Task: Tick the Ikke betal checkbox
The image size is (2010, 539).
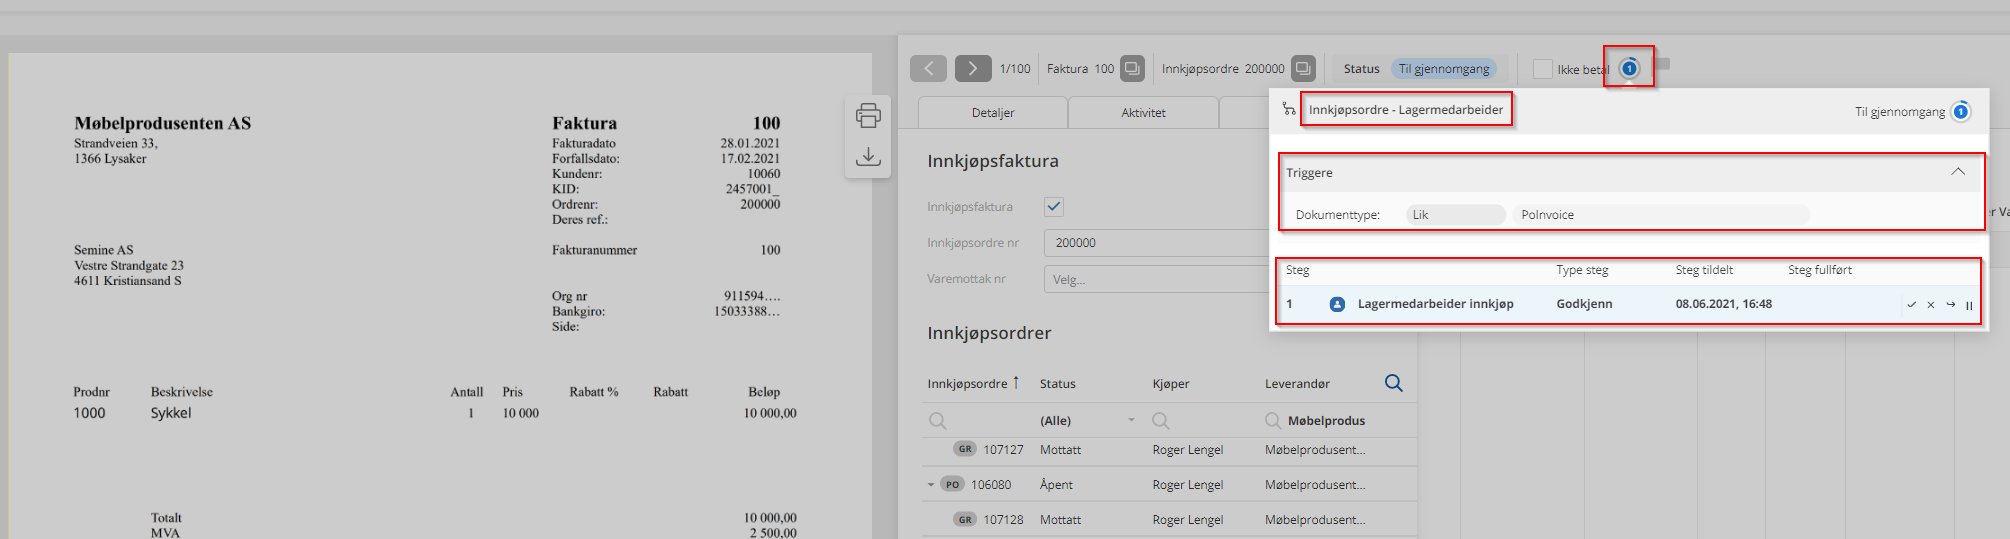Action: (x=1543, y=69)
